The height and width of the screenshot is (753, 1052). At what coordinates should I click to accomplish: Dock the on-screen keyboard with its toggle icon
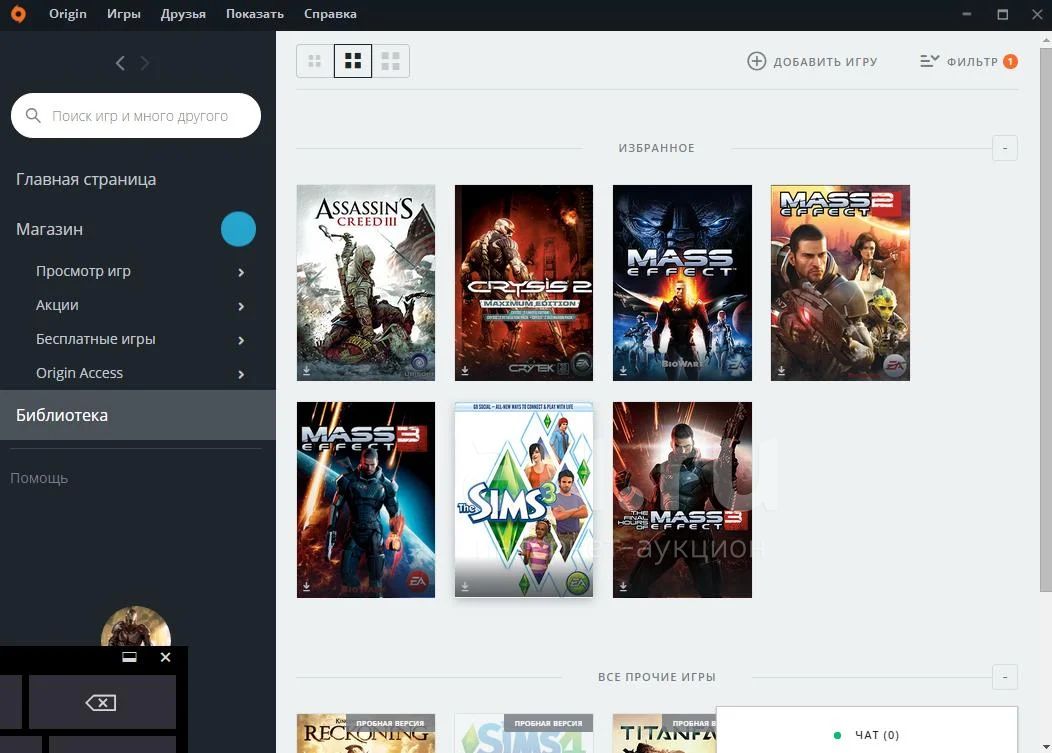(129, 657)
